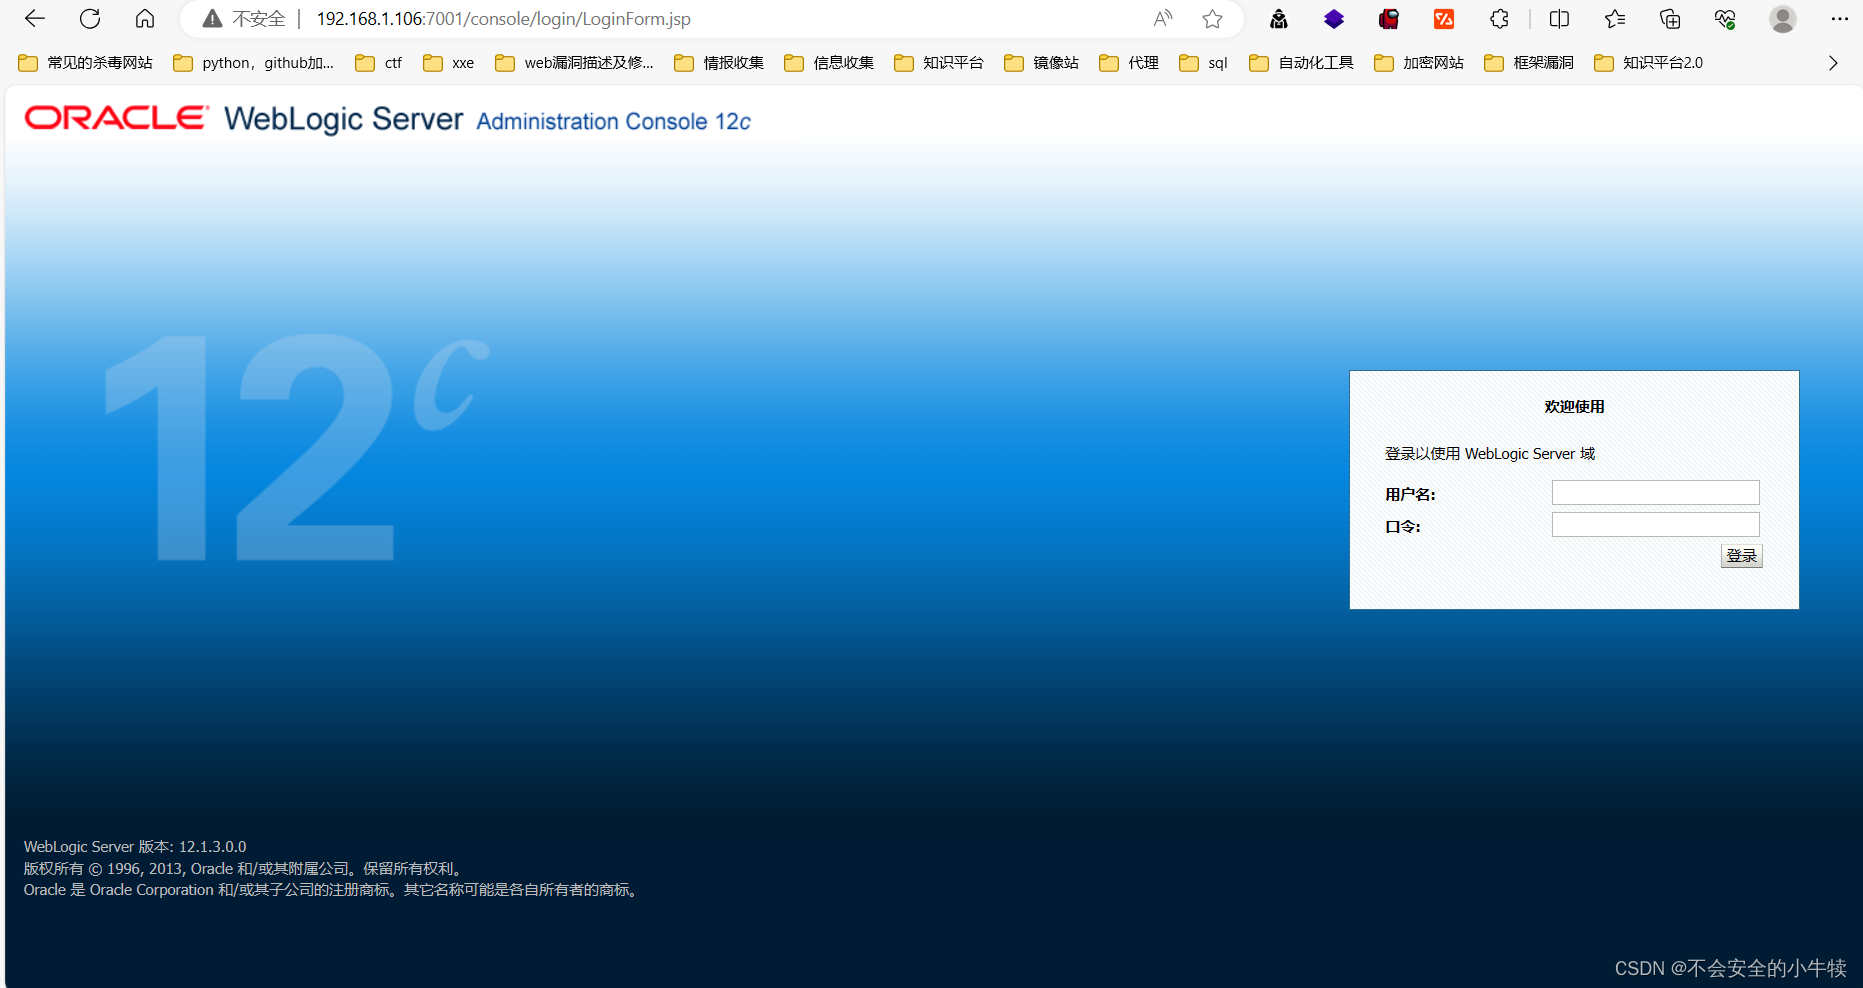This screenshot has width=1863, height=988.
Task: Open the 信息收集 bookmark folder
Action: [830, 63]
